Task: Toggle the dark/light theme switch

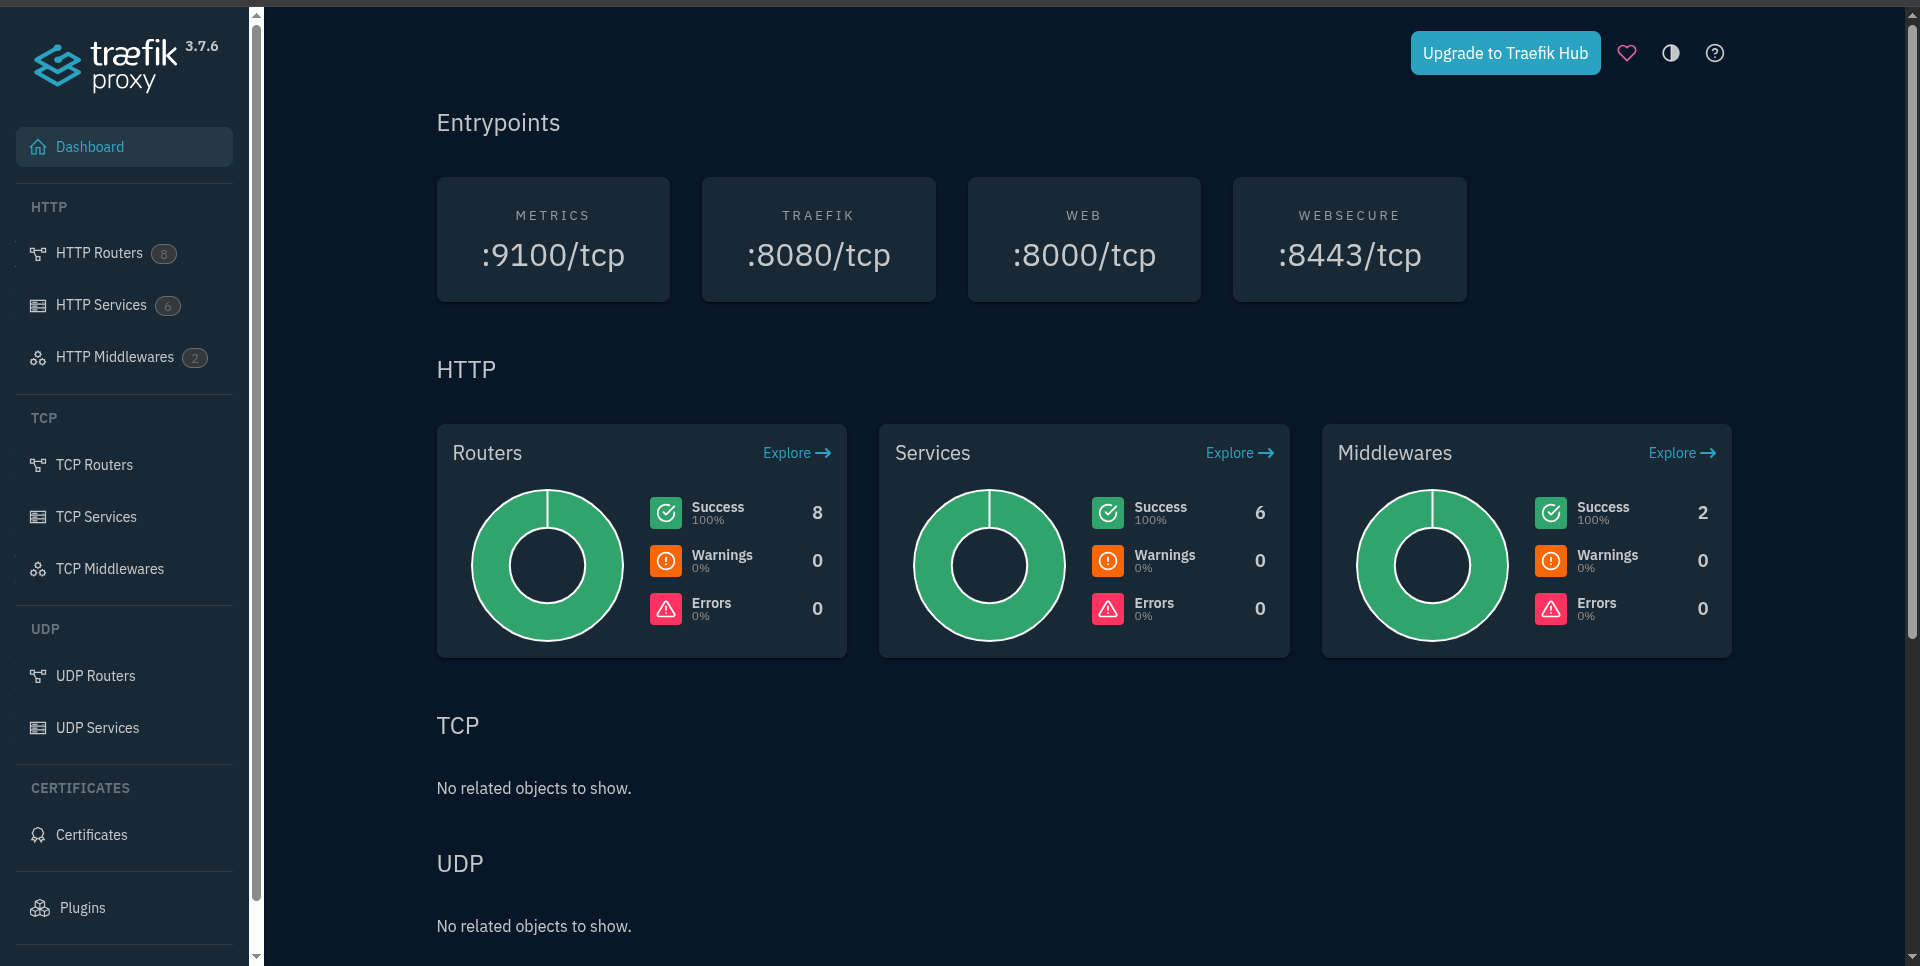Action: coord(1671,53)
